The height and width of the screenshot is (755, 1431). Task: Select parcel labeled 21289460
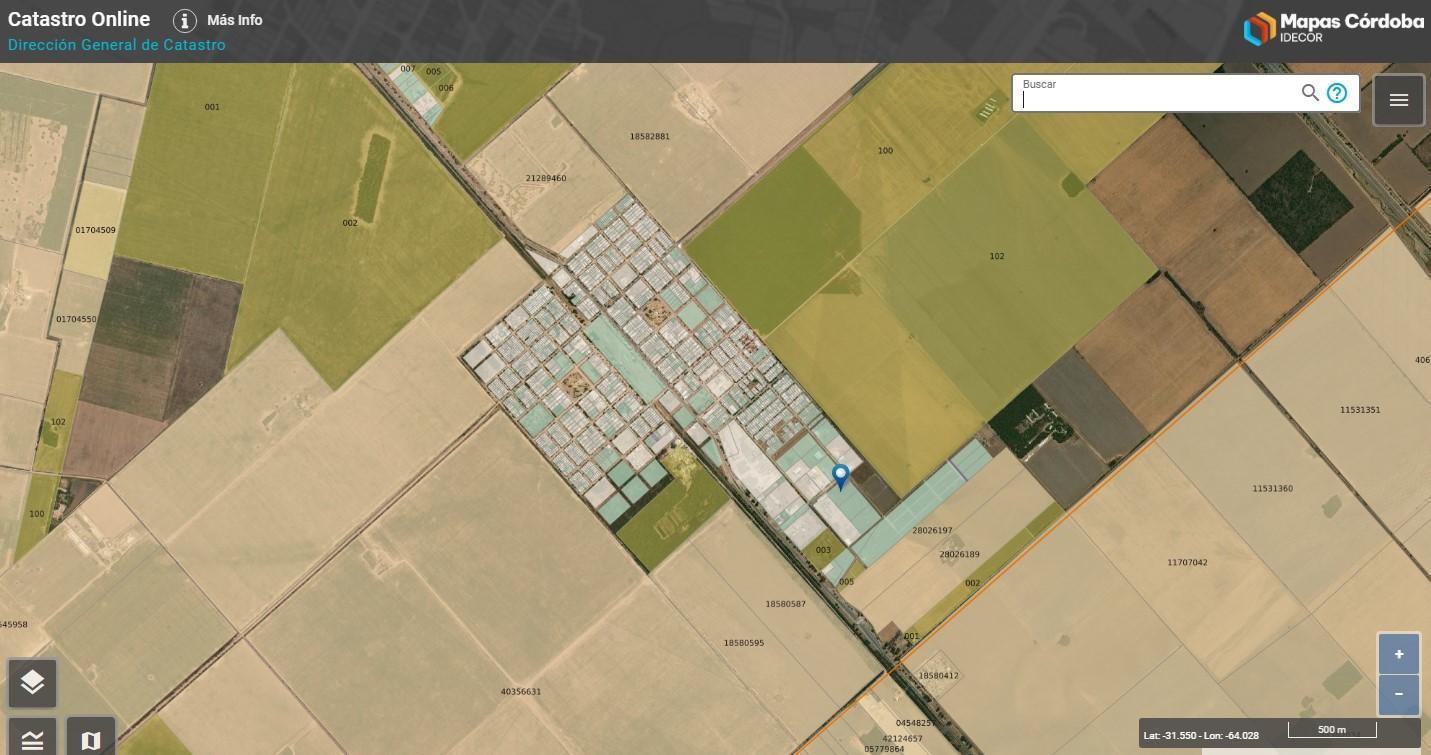click(546, 178)
